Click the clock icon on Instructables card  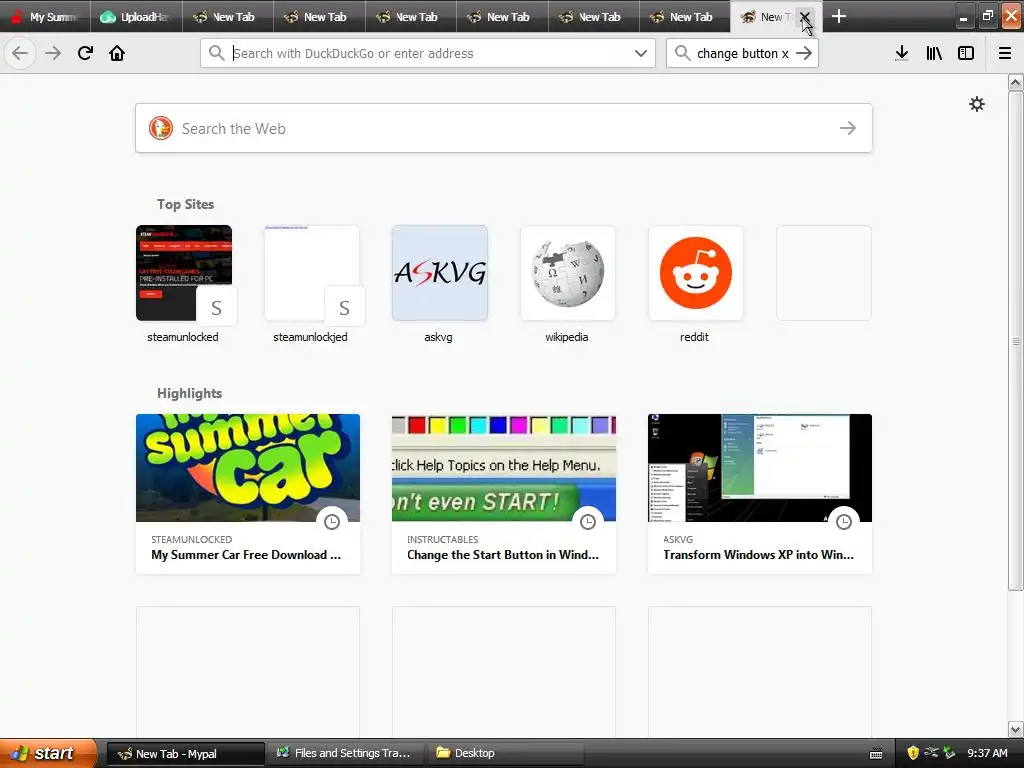point(588,521)
